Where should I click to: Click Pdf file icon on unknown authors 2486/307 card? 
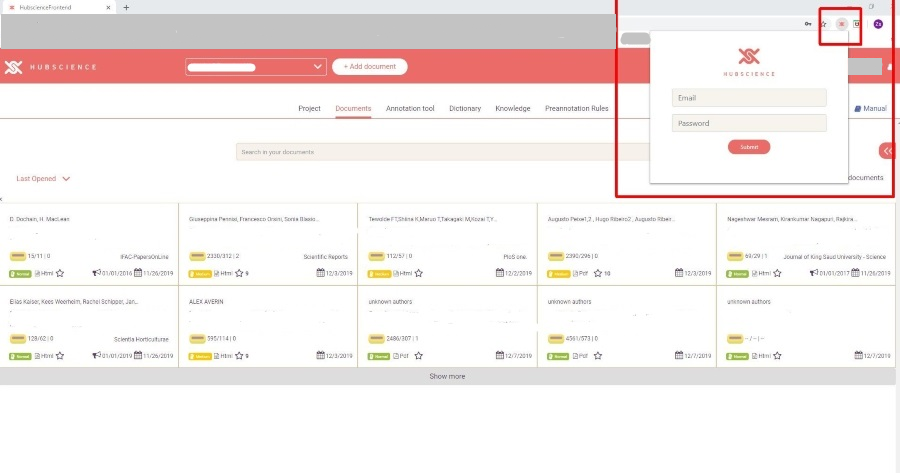[396, 356]
